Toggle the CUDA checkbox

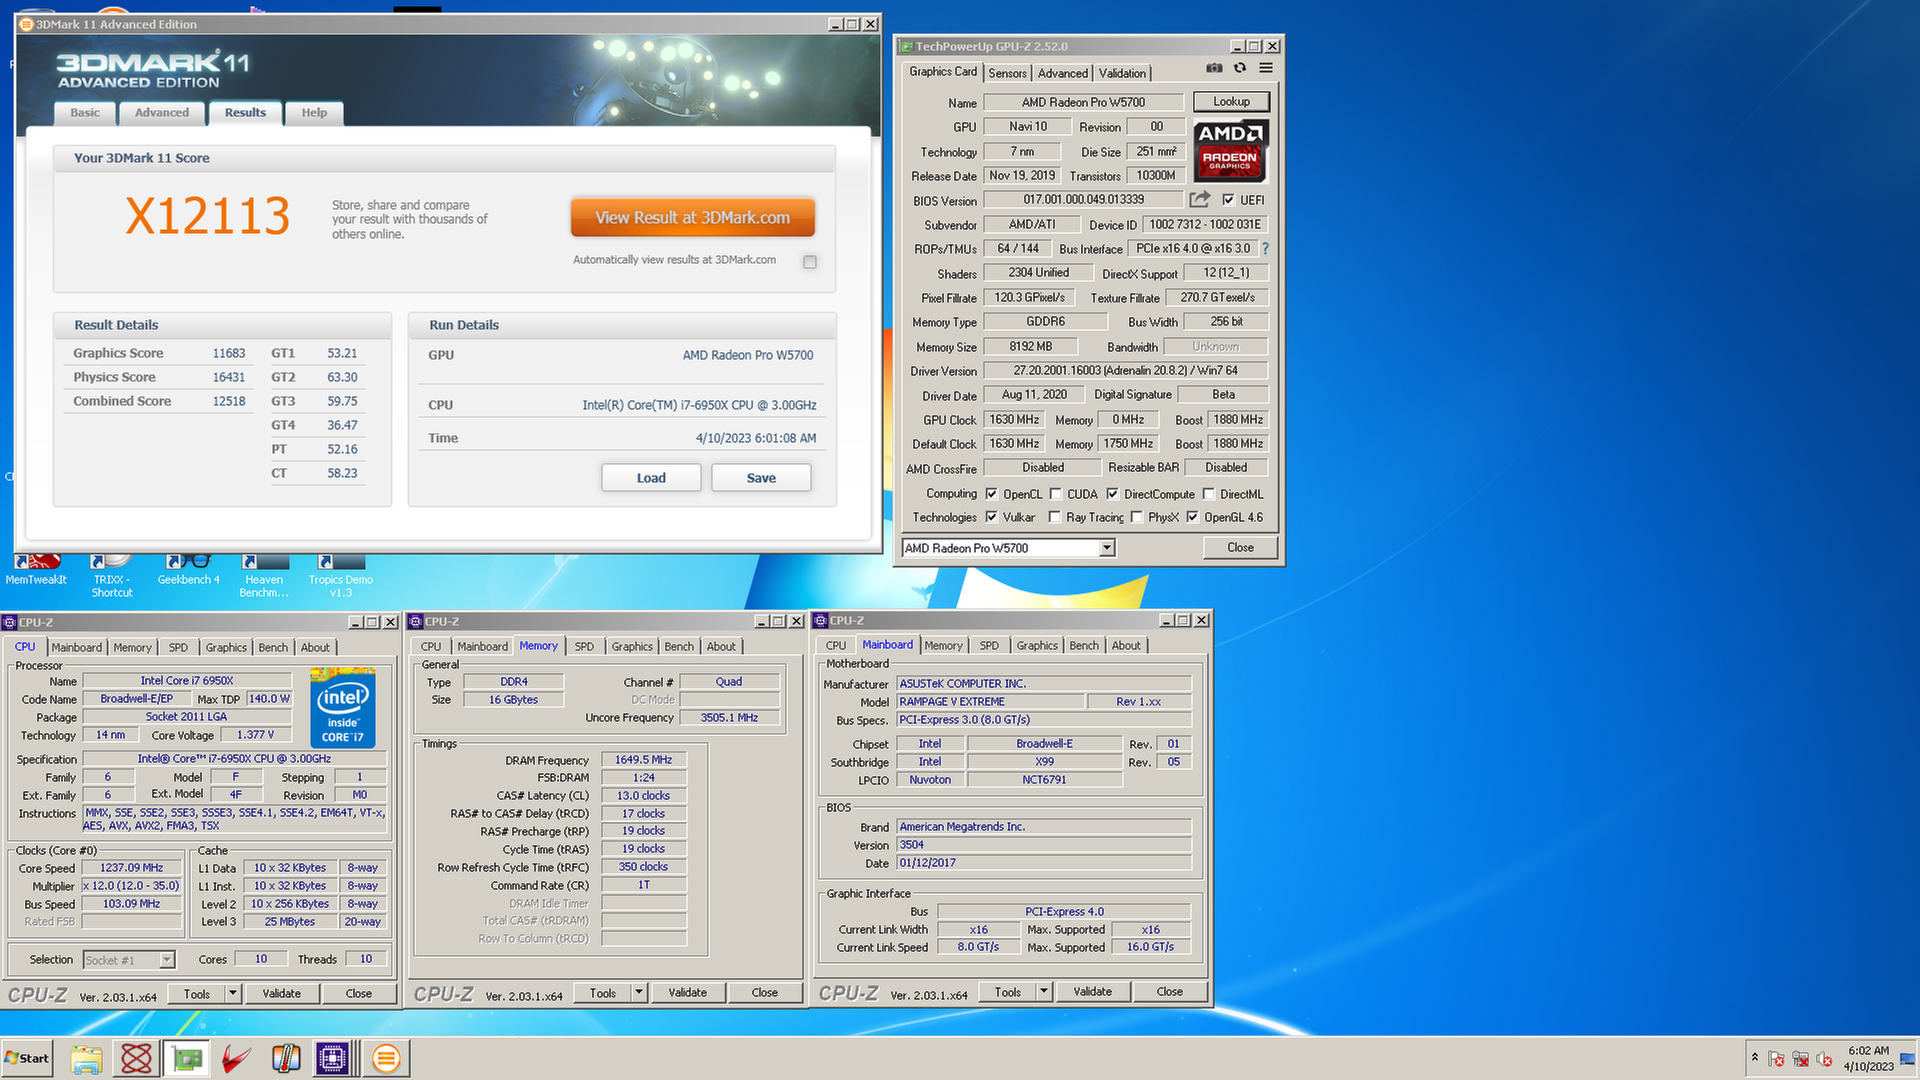1055,494
